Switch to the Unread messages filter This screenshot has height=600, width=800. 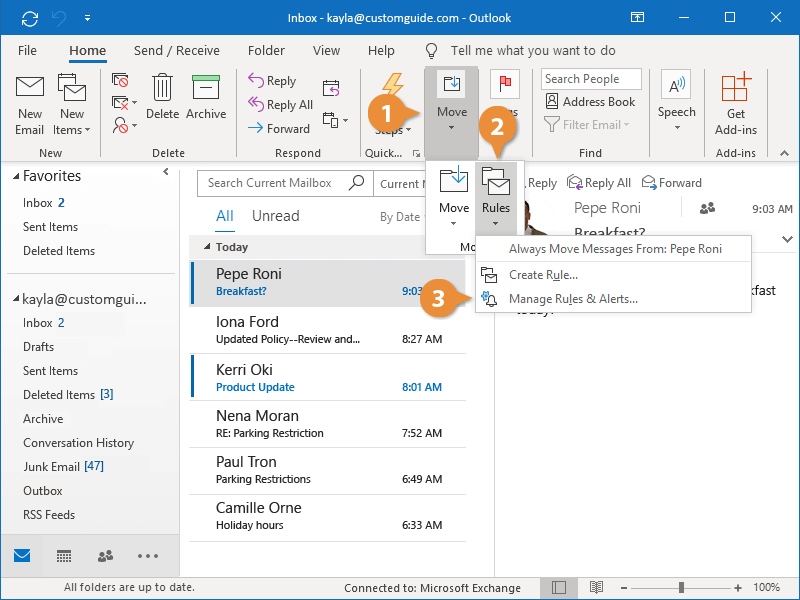(x=275, y=215)
